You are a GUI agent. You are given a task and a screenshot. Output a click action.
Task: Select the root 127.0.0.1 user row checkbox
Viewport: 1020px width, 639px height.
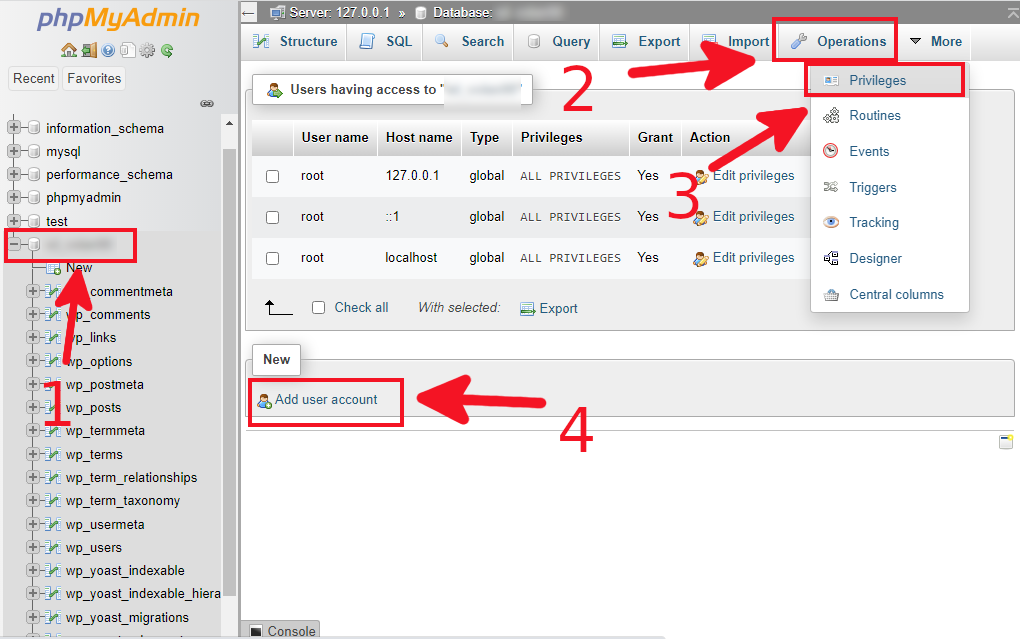pyautogui.click(x=273, y=175)
